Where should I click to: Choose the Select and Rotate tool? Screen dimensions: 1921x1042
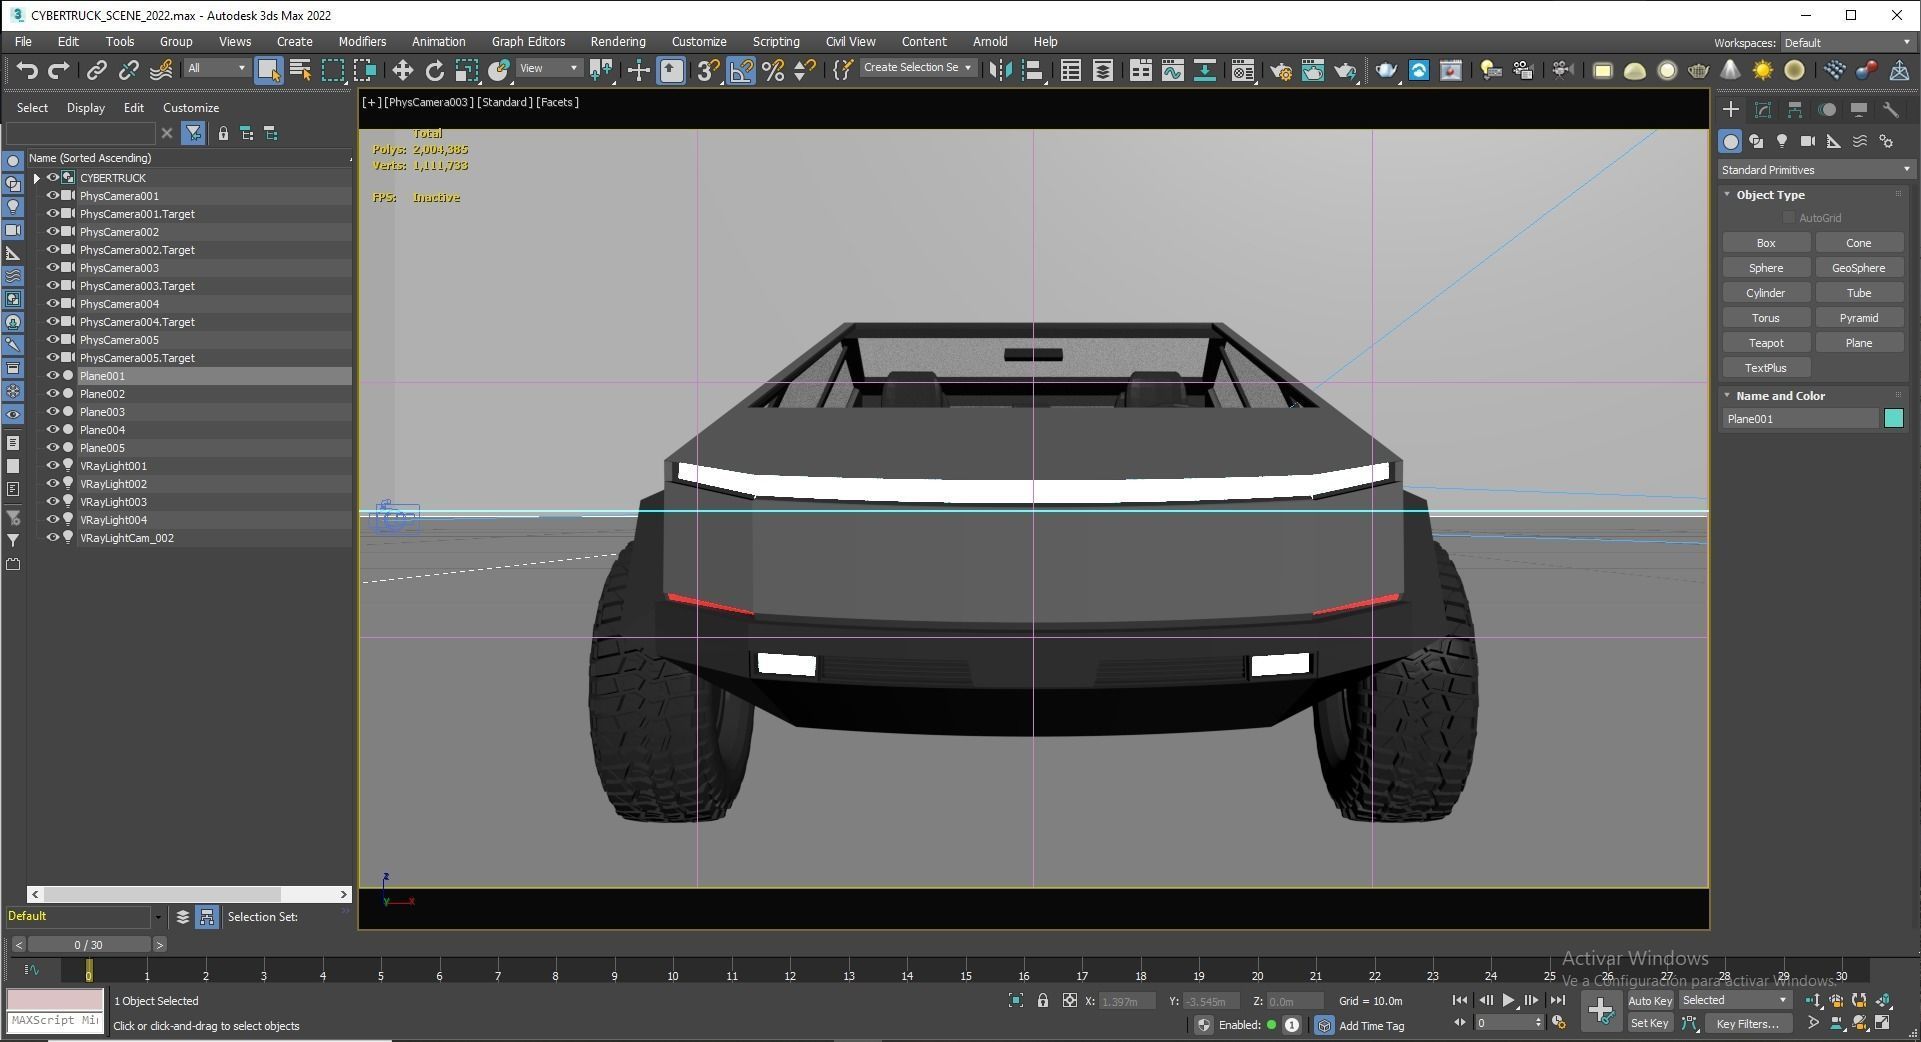click(x=434, y=70)
